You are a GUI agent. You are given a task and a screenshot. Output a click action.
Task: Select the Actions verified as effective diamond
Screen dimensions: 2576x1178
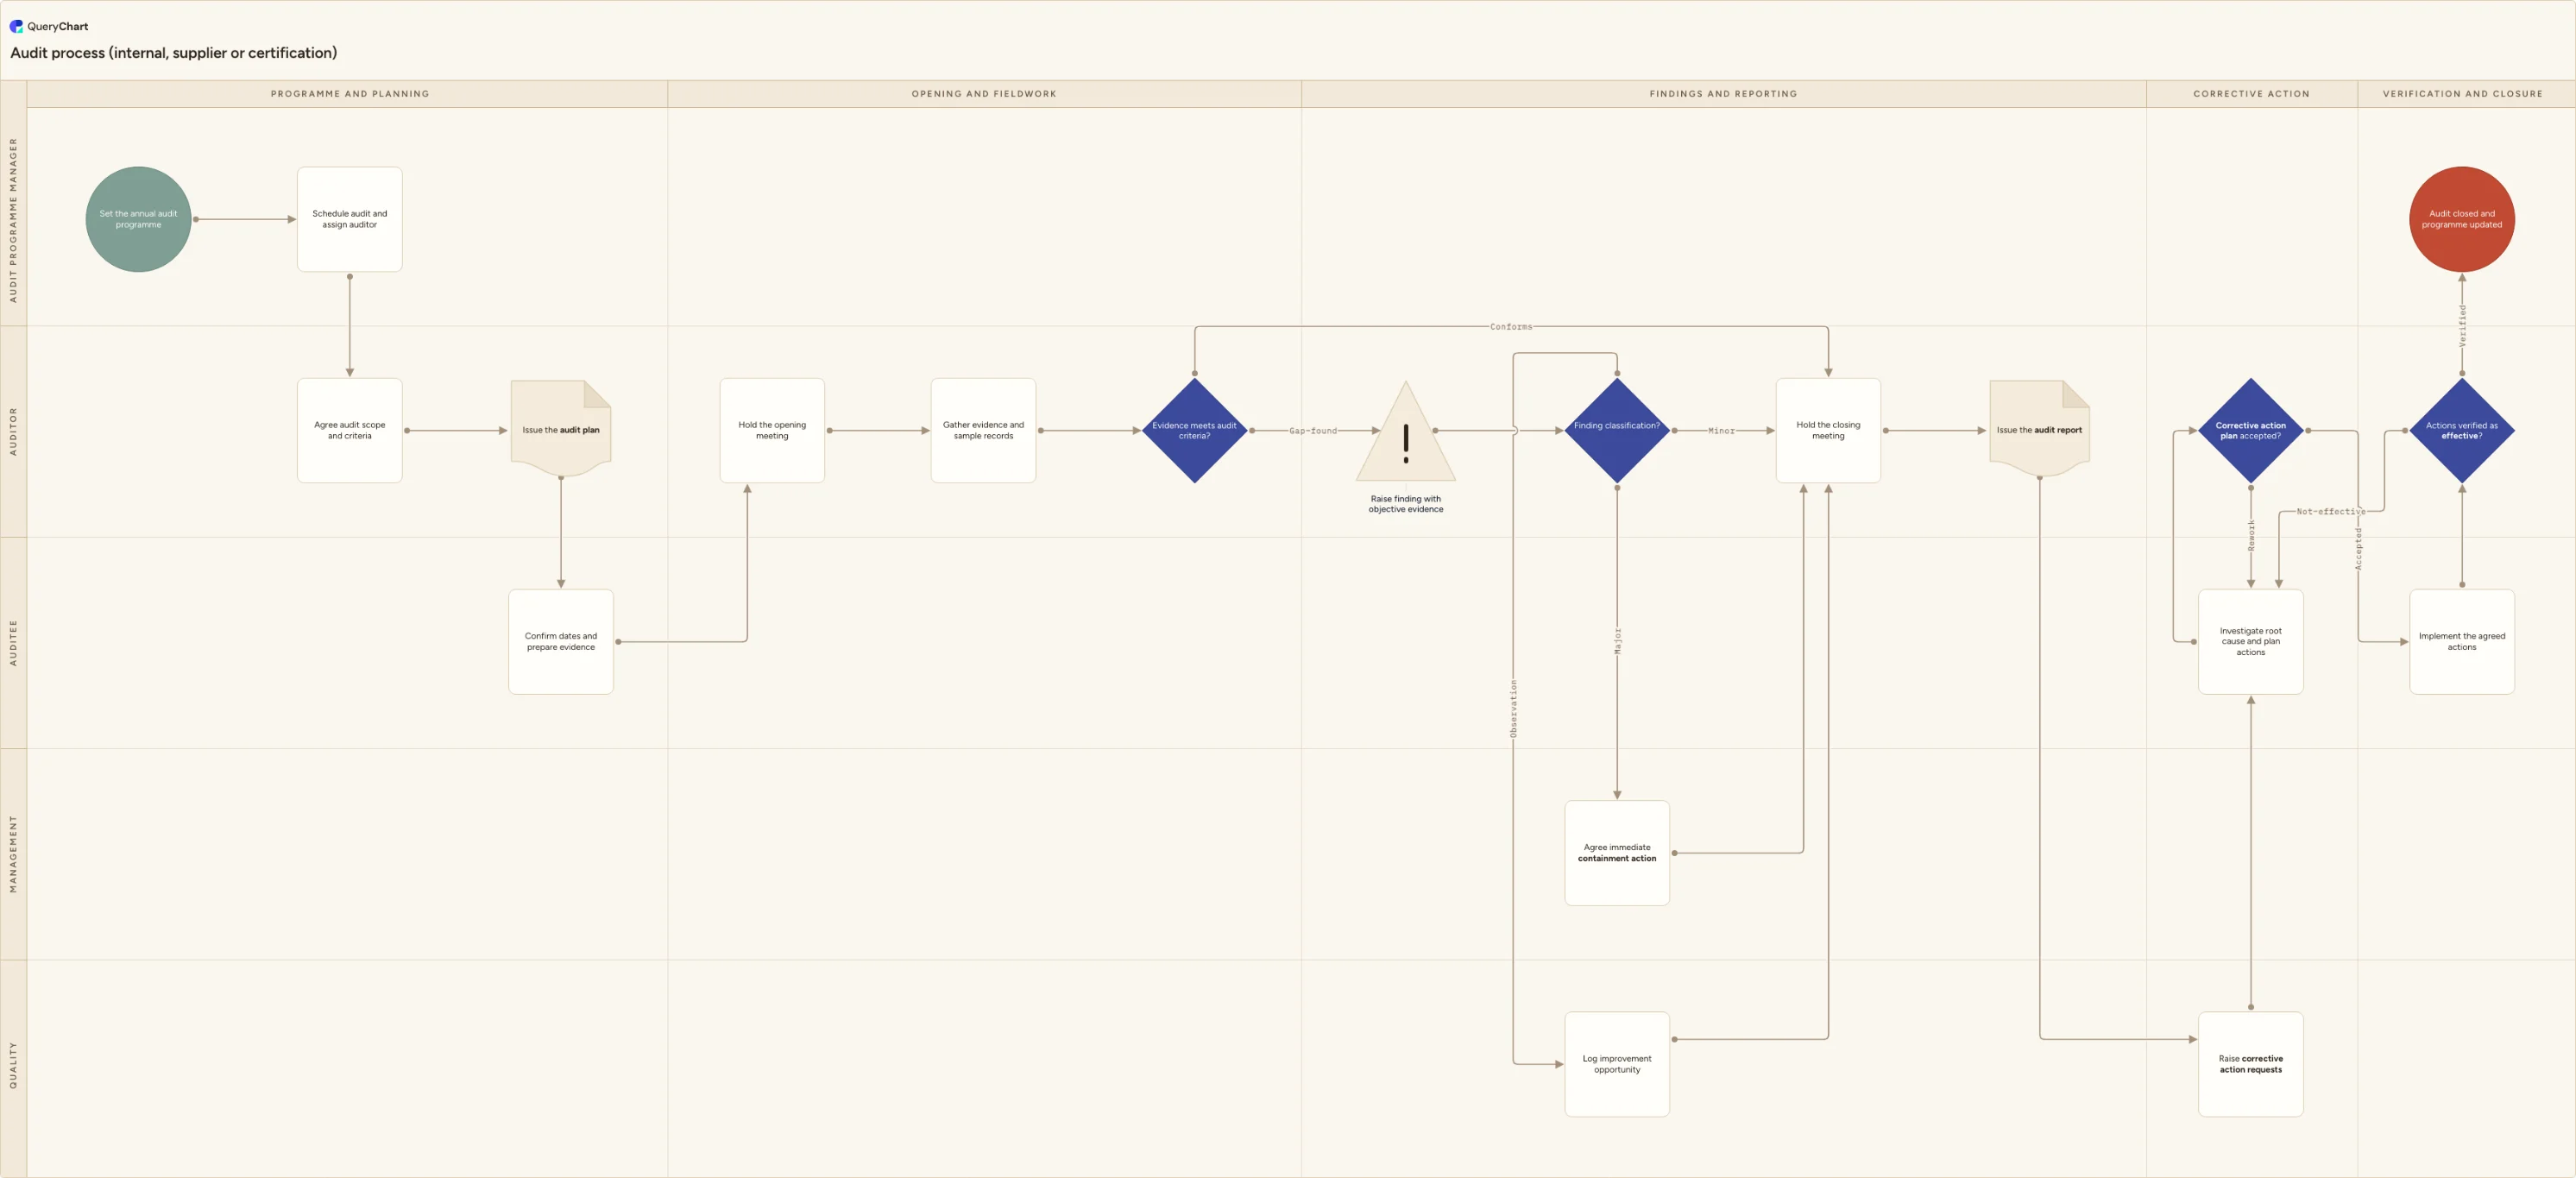(x=2461, y=430)
